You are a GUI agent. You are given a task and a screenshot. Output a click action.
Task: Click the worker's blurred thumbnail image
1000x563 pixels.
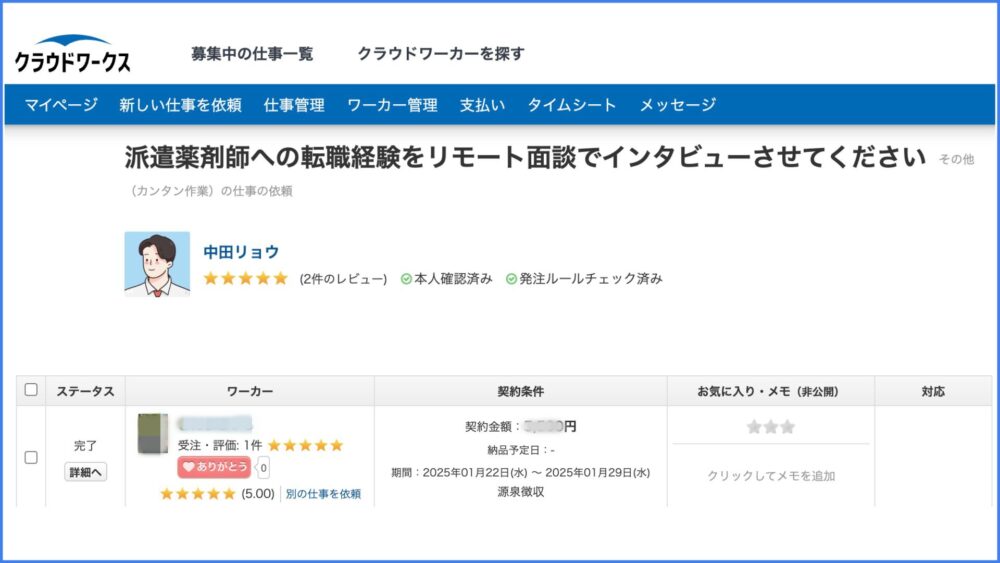(153, 434)
